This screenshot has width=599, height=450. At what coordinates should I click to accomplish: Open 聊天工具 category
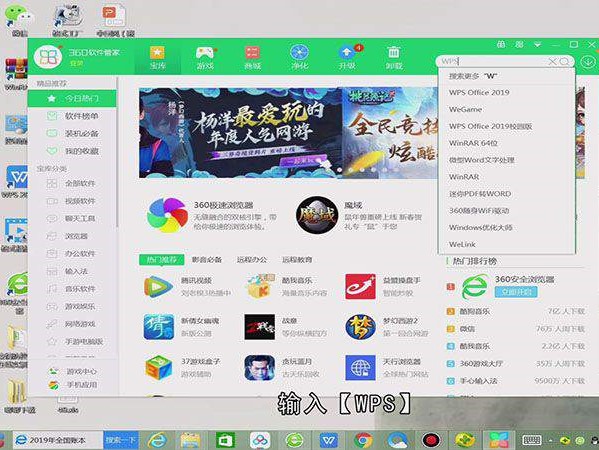click(72, 219)
